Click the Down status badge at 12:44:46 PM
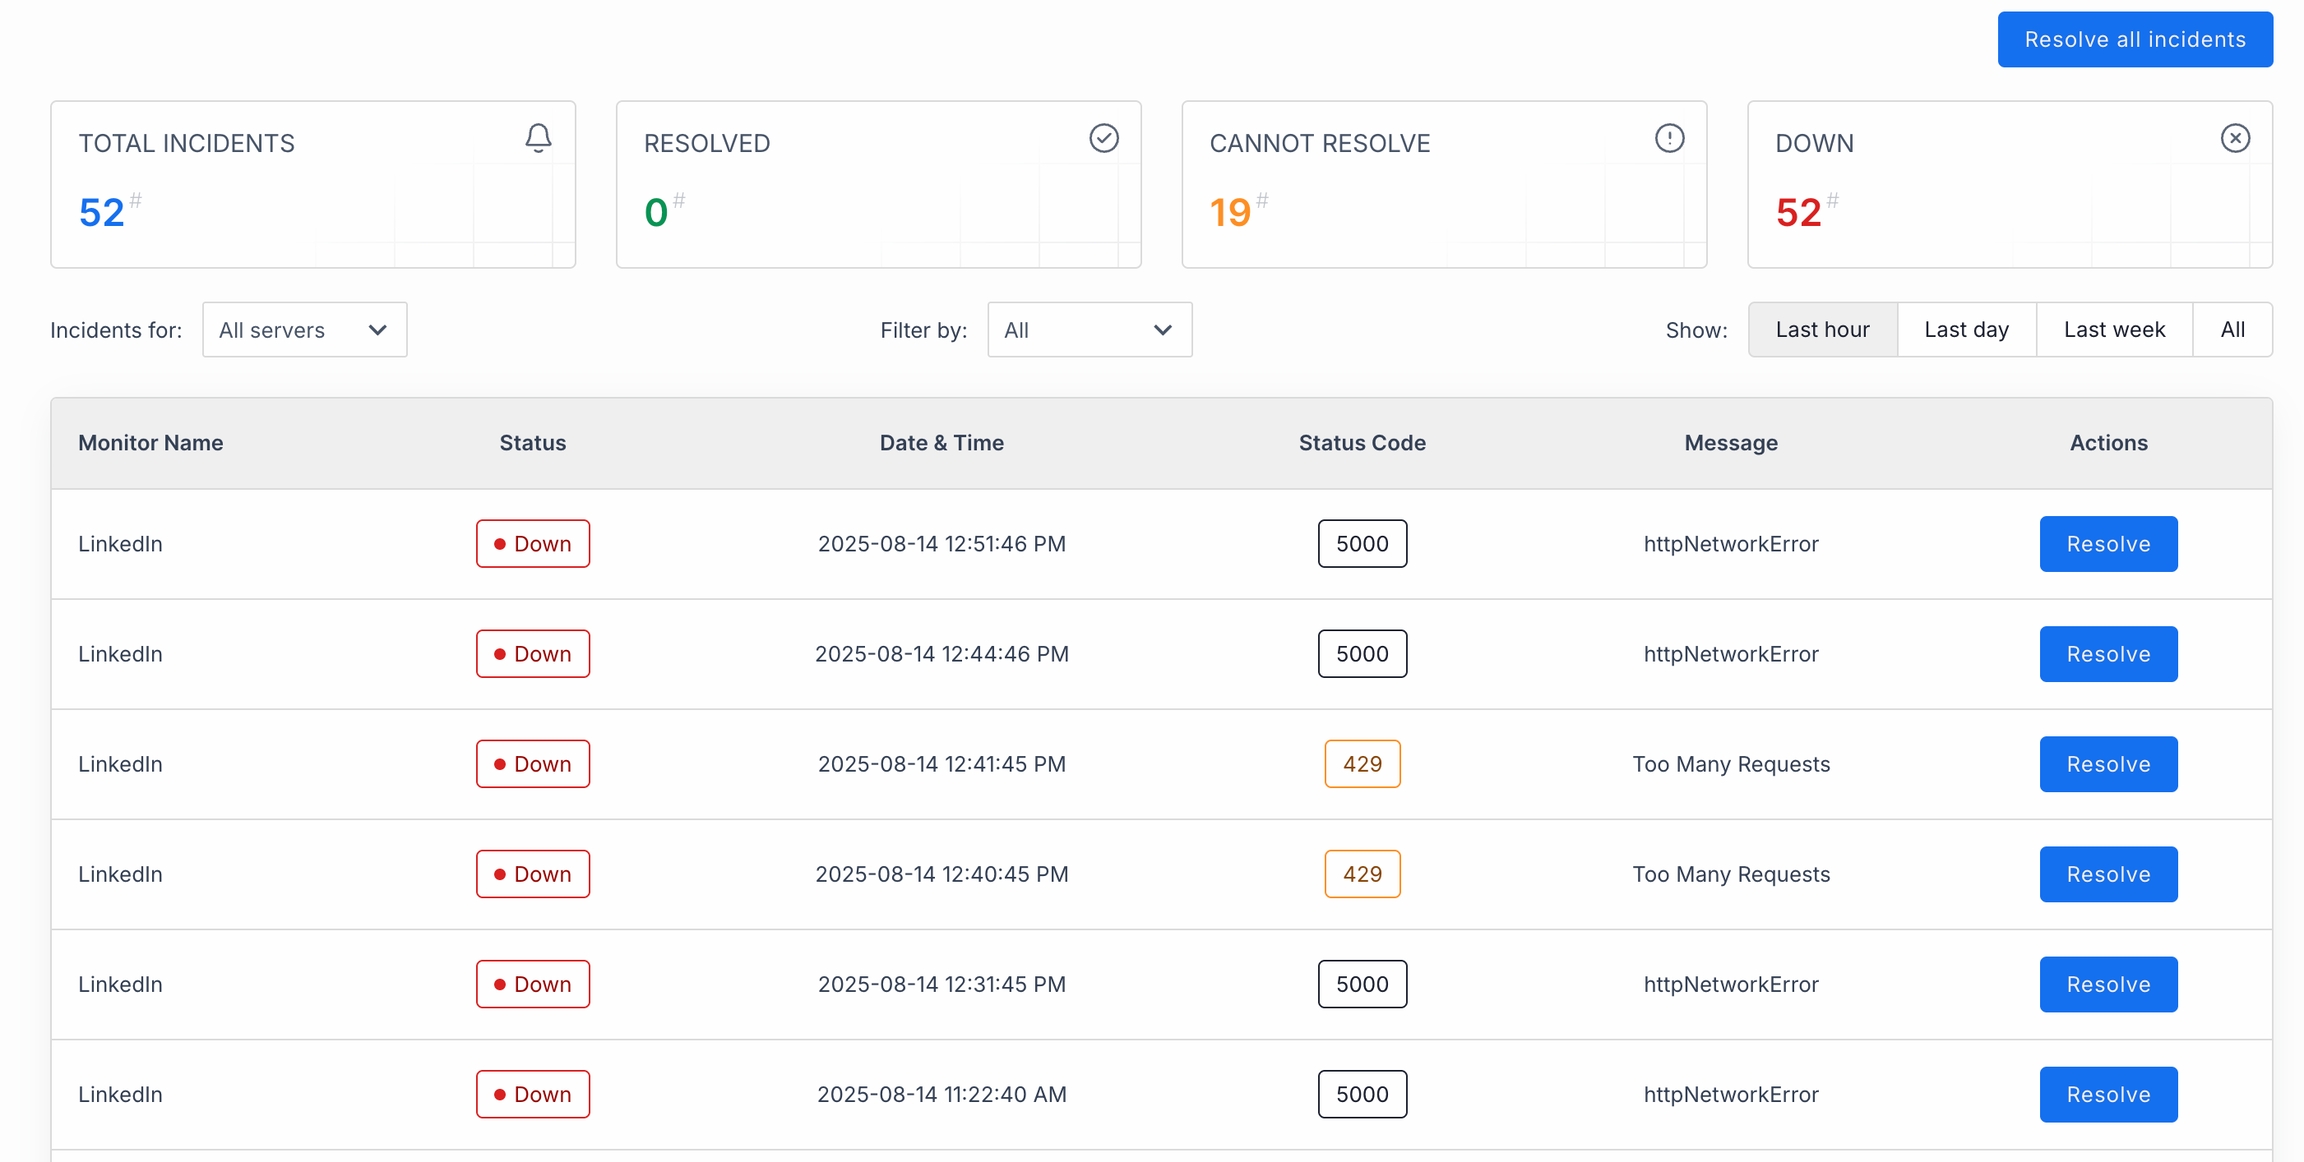This screenshot has height=1162, width=2304. 533,654
